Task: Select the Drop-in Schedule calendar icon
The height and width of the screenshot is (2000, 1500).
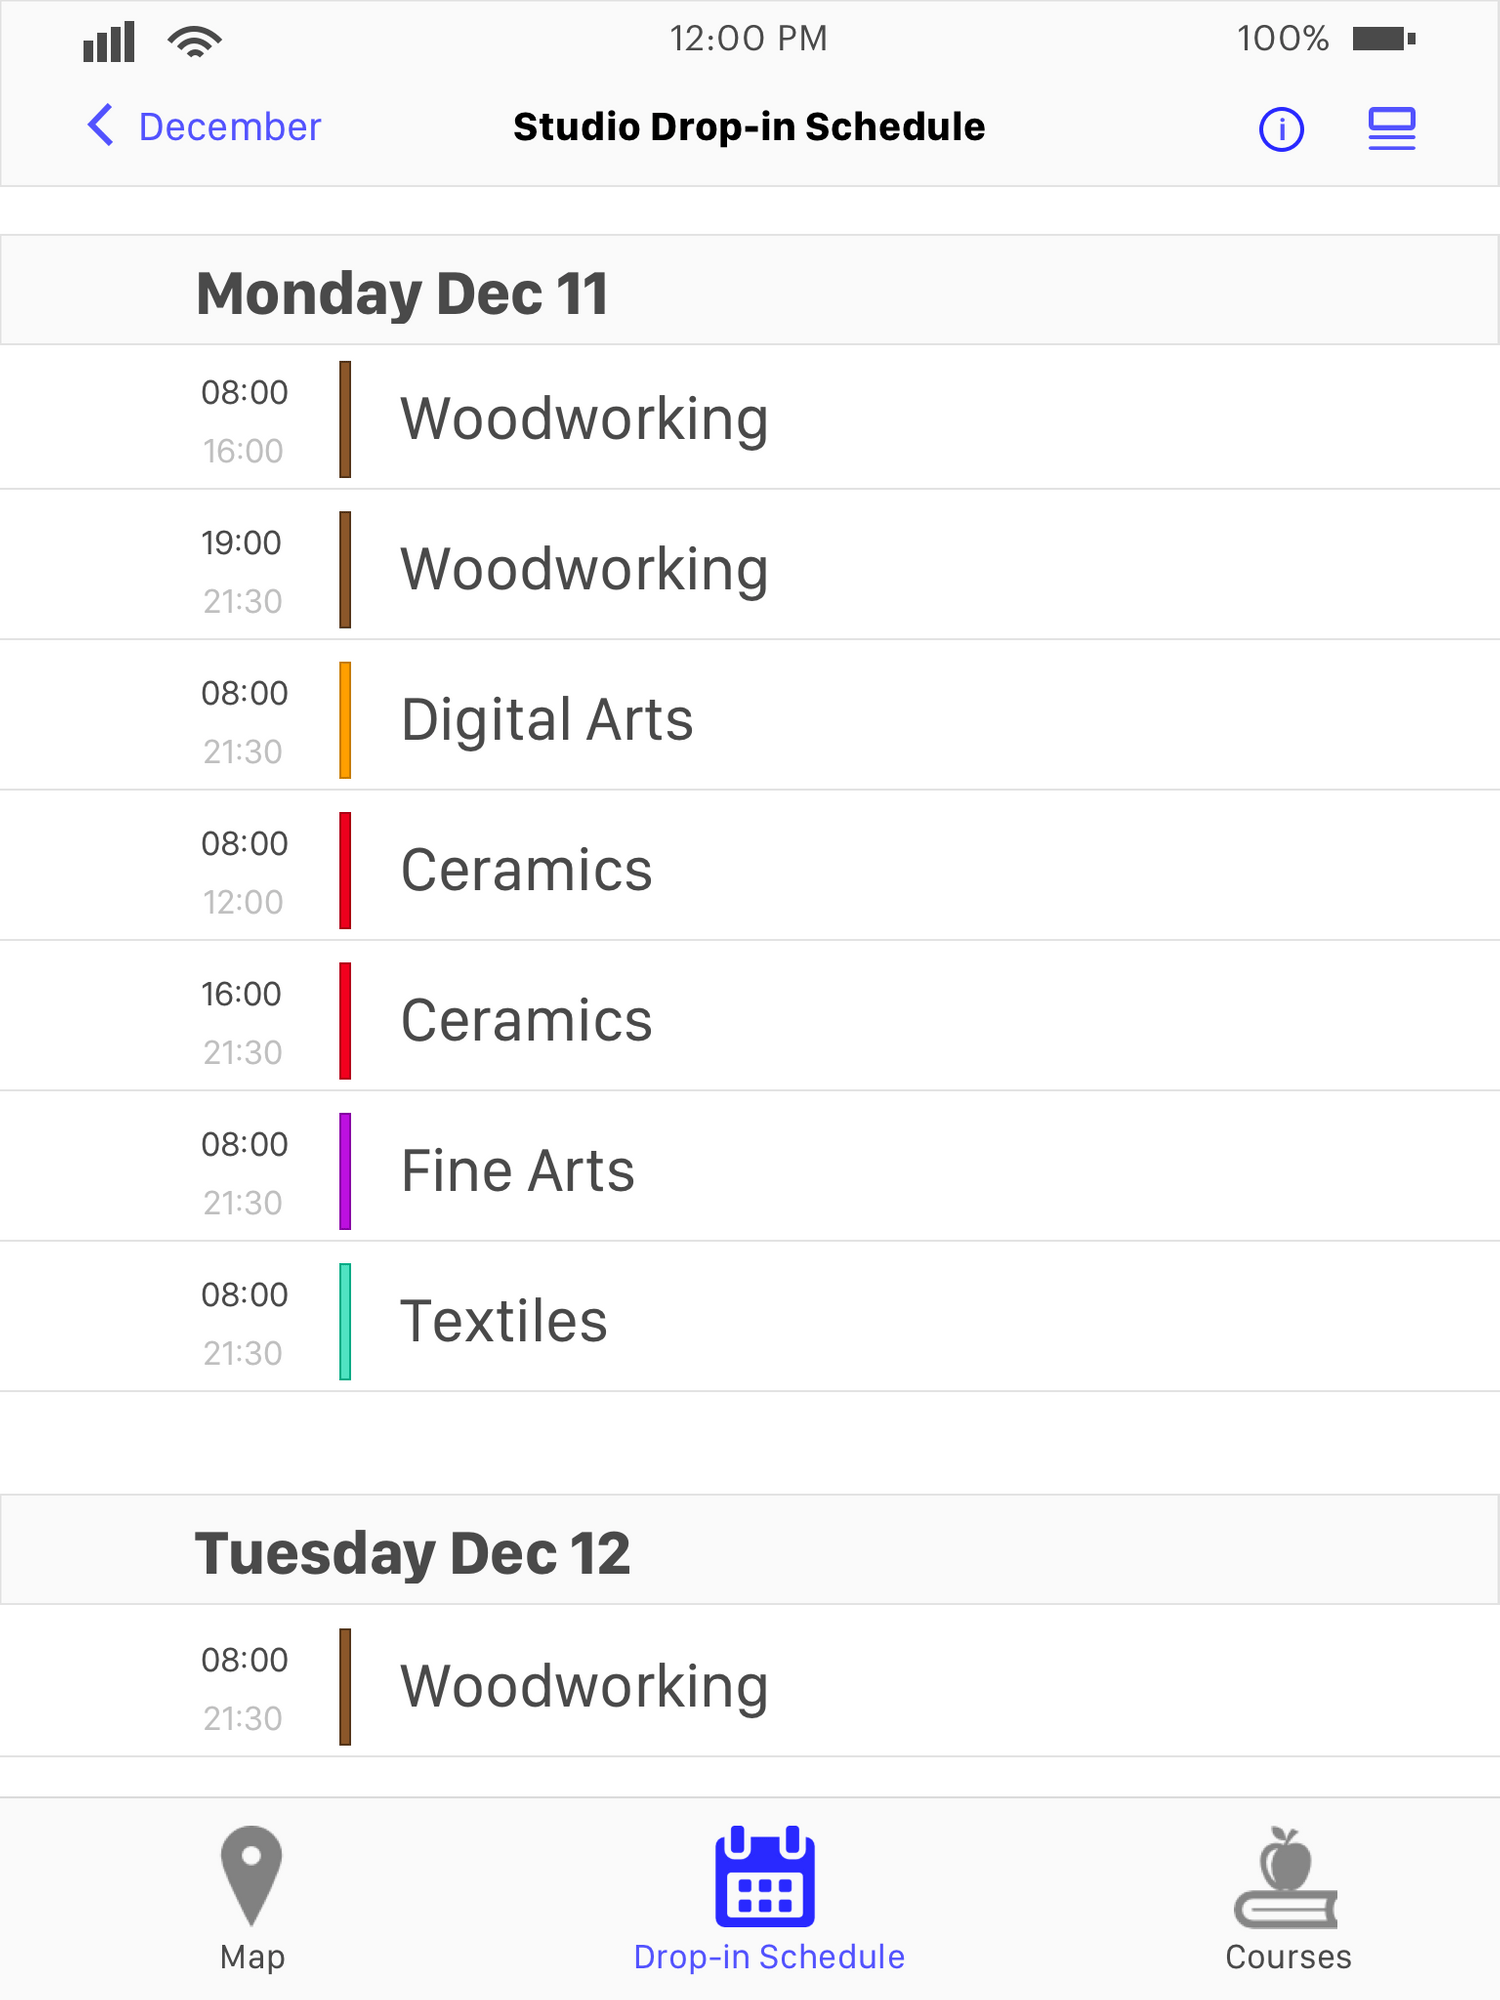Action: point(765,1876)
